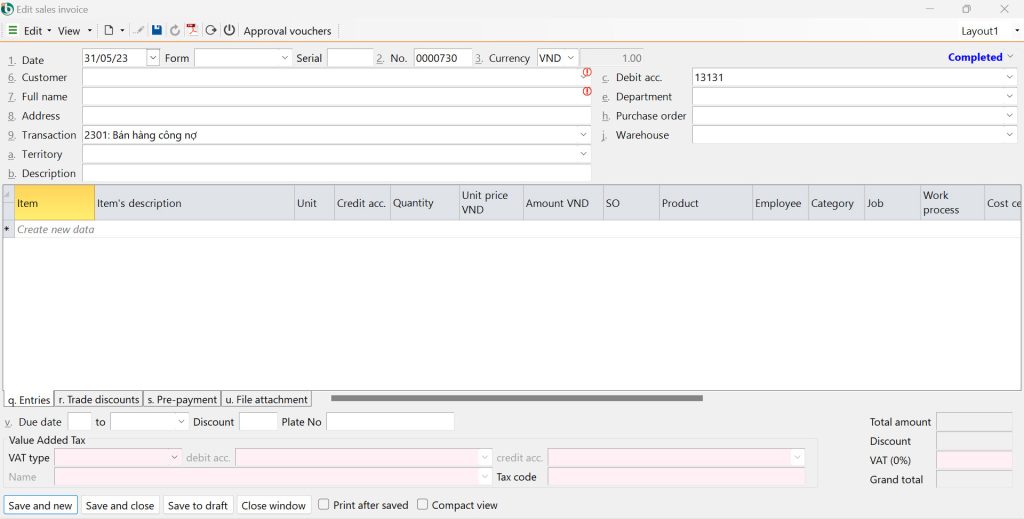
Task: Open the green hamburger menu icon
Action: point(12,31)
